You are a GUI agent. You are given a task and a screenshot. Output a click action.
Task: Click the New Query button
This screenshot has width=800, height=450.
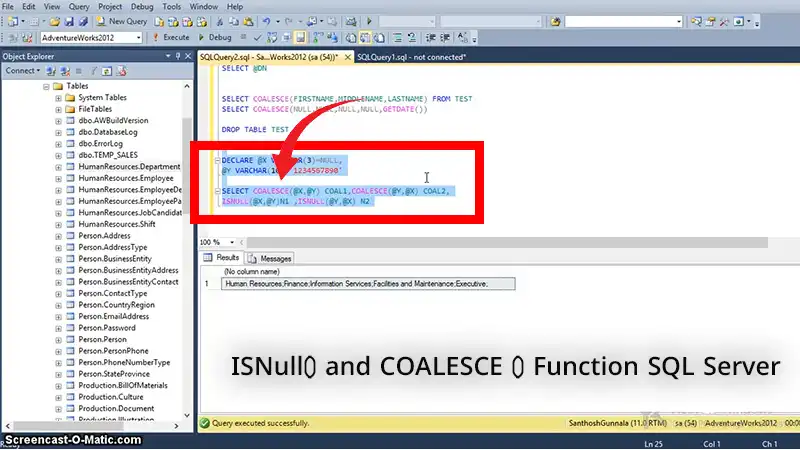(x=122, y=21)
